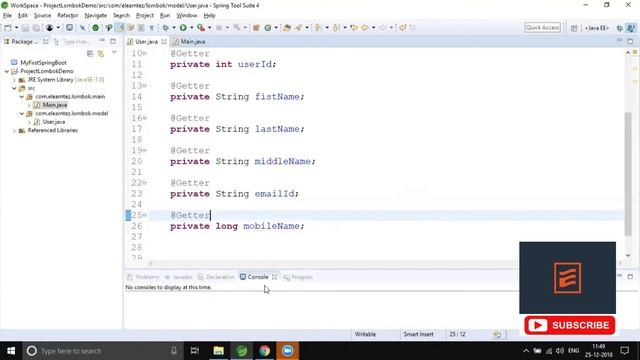This screenshot has width=640, height=360.
Task: Open Windows File Explorer on taskbar
Action: click(218, 351)
